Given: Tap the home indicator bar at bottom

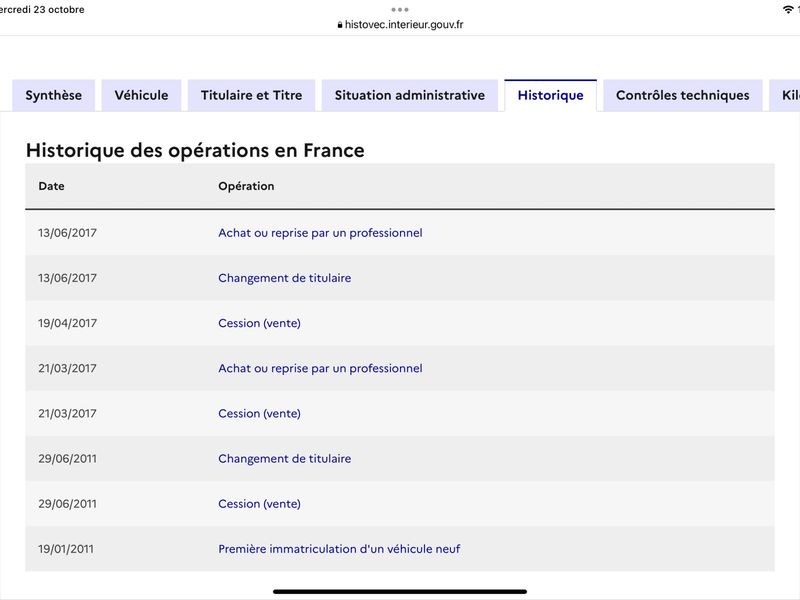Looking at the screenshot, I should [400, 592].
